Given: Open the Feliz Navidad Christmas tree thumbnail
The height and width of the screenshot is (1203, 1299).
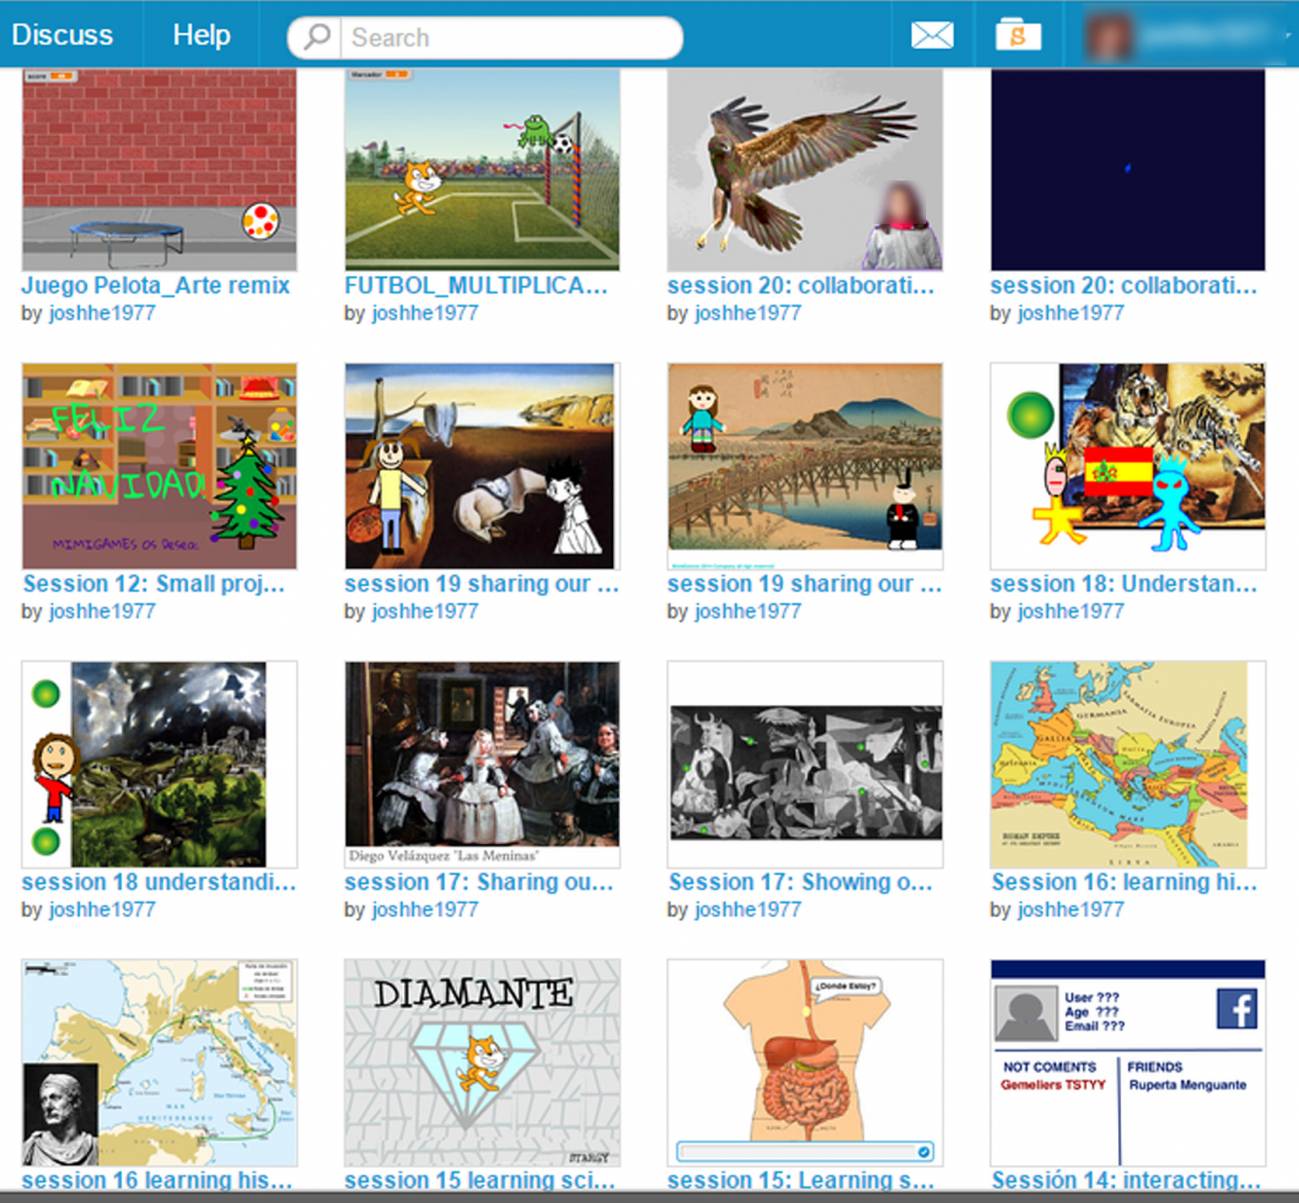Looking at the screenshot, I should 159,466.
